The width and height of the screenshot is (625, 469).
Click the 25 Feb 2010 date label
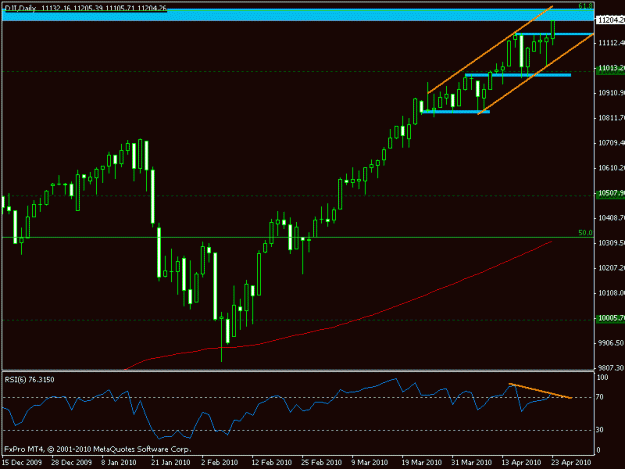coord(322,463)
